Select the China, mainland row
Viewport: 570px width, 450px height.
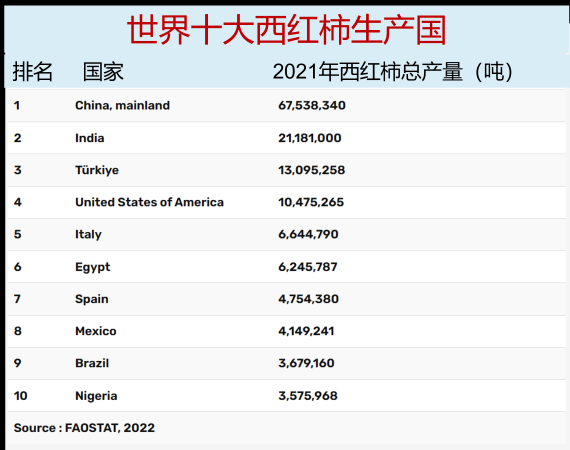click(x=286, y=105)
